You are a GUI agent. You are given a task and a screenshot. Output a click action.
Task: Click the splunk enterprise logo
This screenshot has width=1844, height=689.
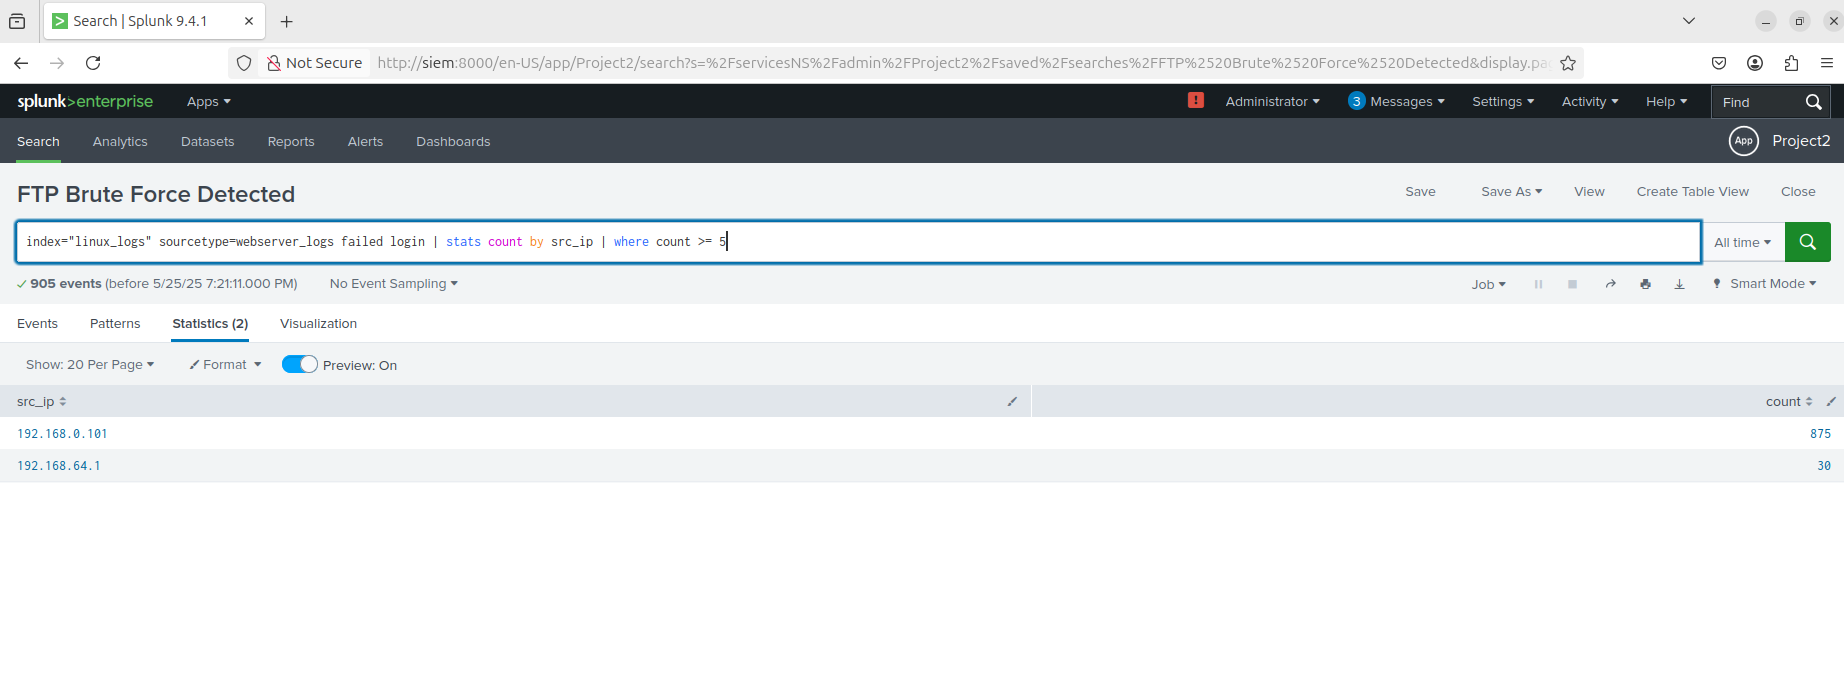85,101
